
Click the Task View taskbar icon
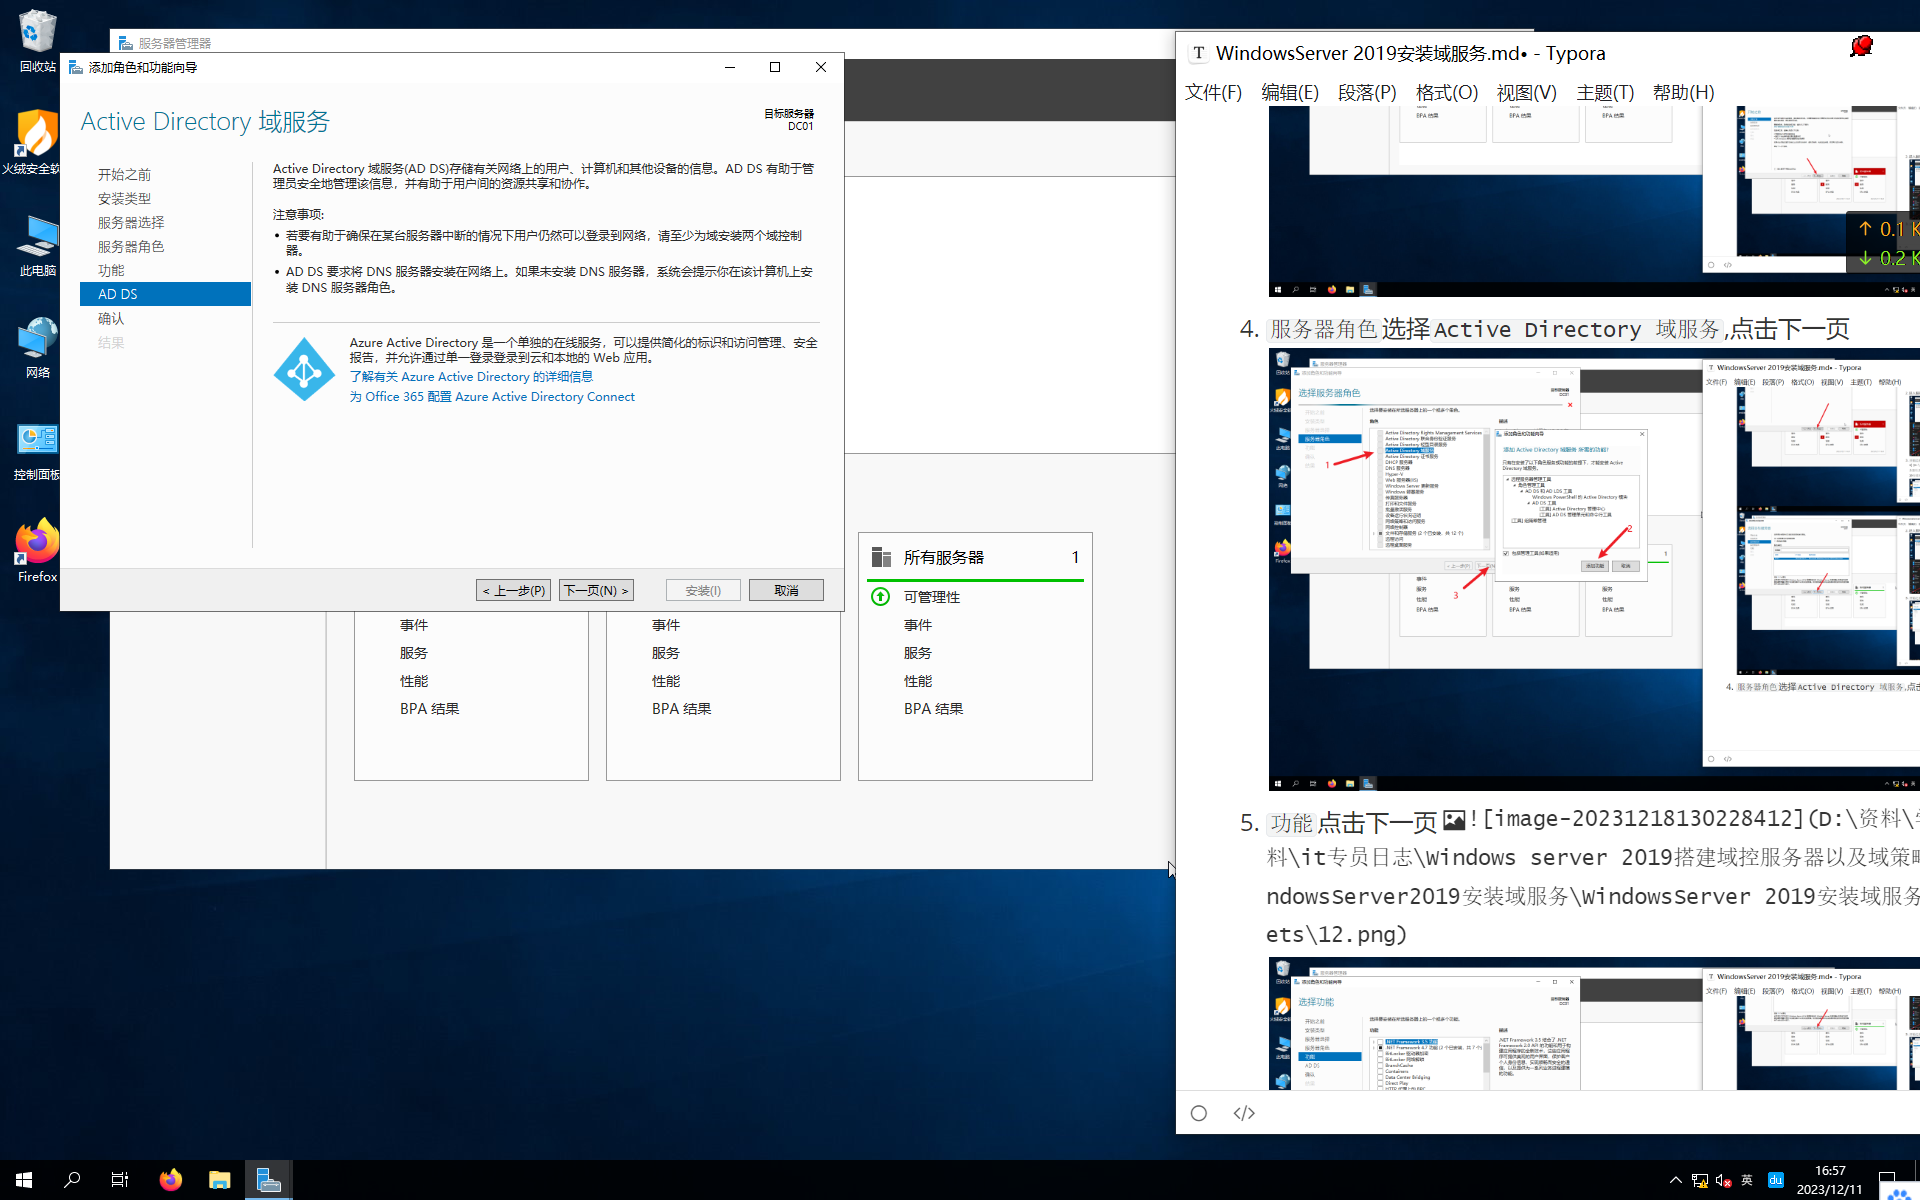[120, 1180]
